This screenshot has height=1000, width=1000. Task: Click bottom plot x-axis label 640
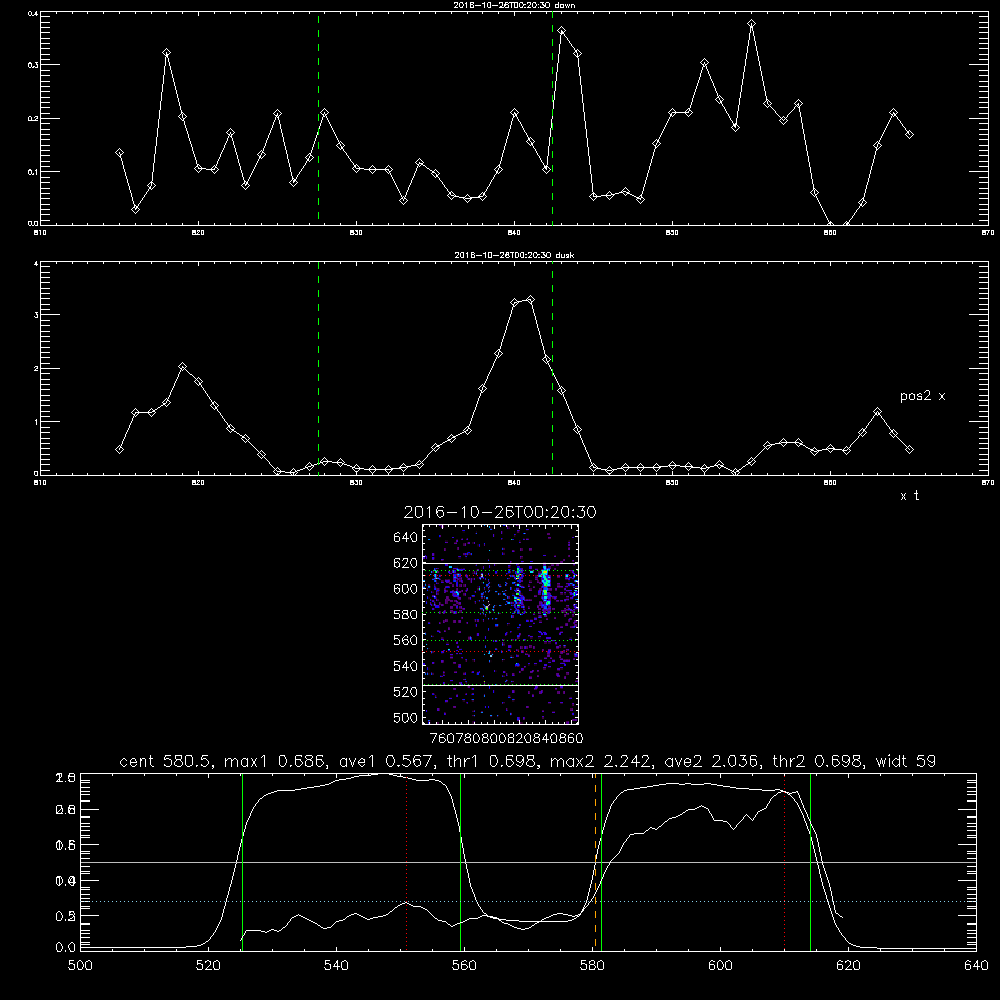(x=976, y=966)
